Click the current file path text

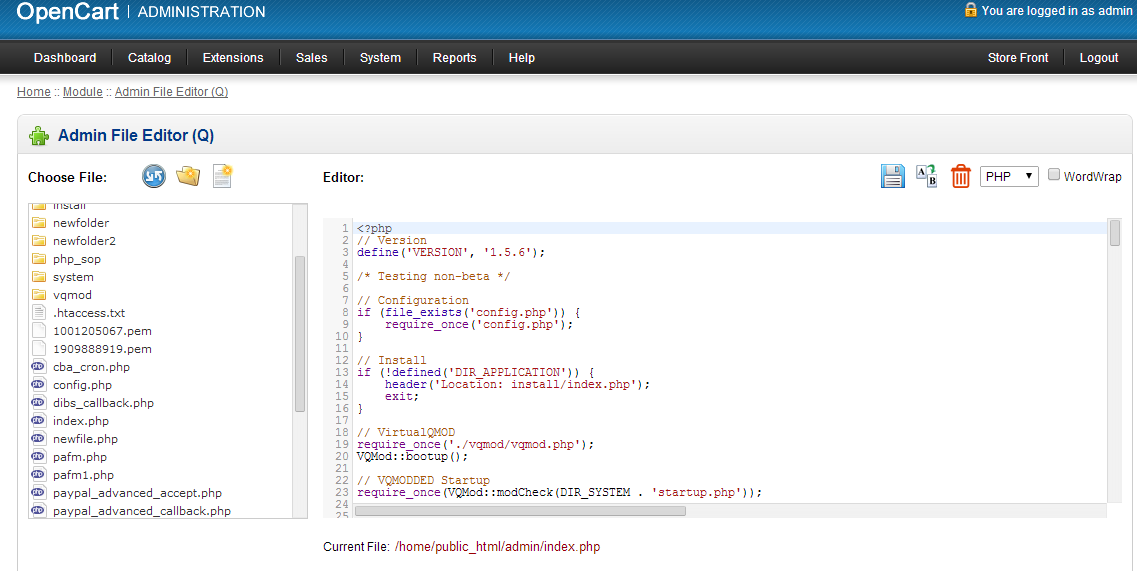497,546
